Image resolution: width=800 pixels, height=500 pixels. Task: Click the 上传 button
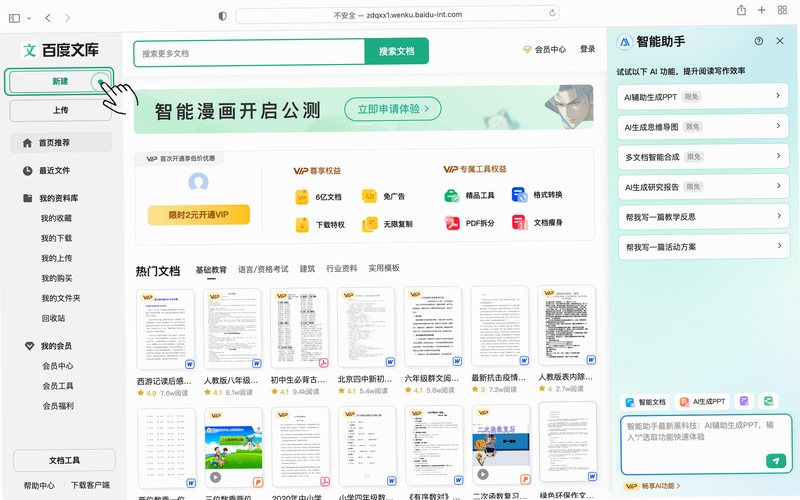point(60,110)
